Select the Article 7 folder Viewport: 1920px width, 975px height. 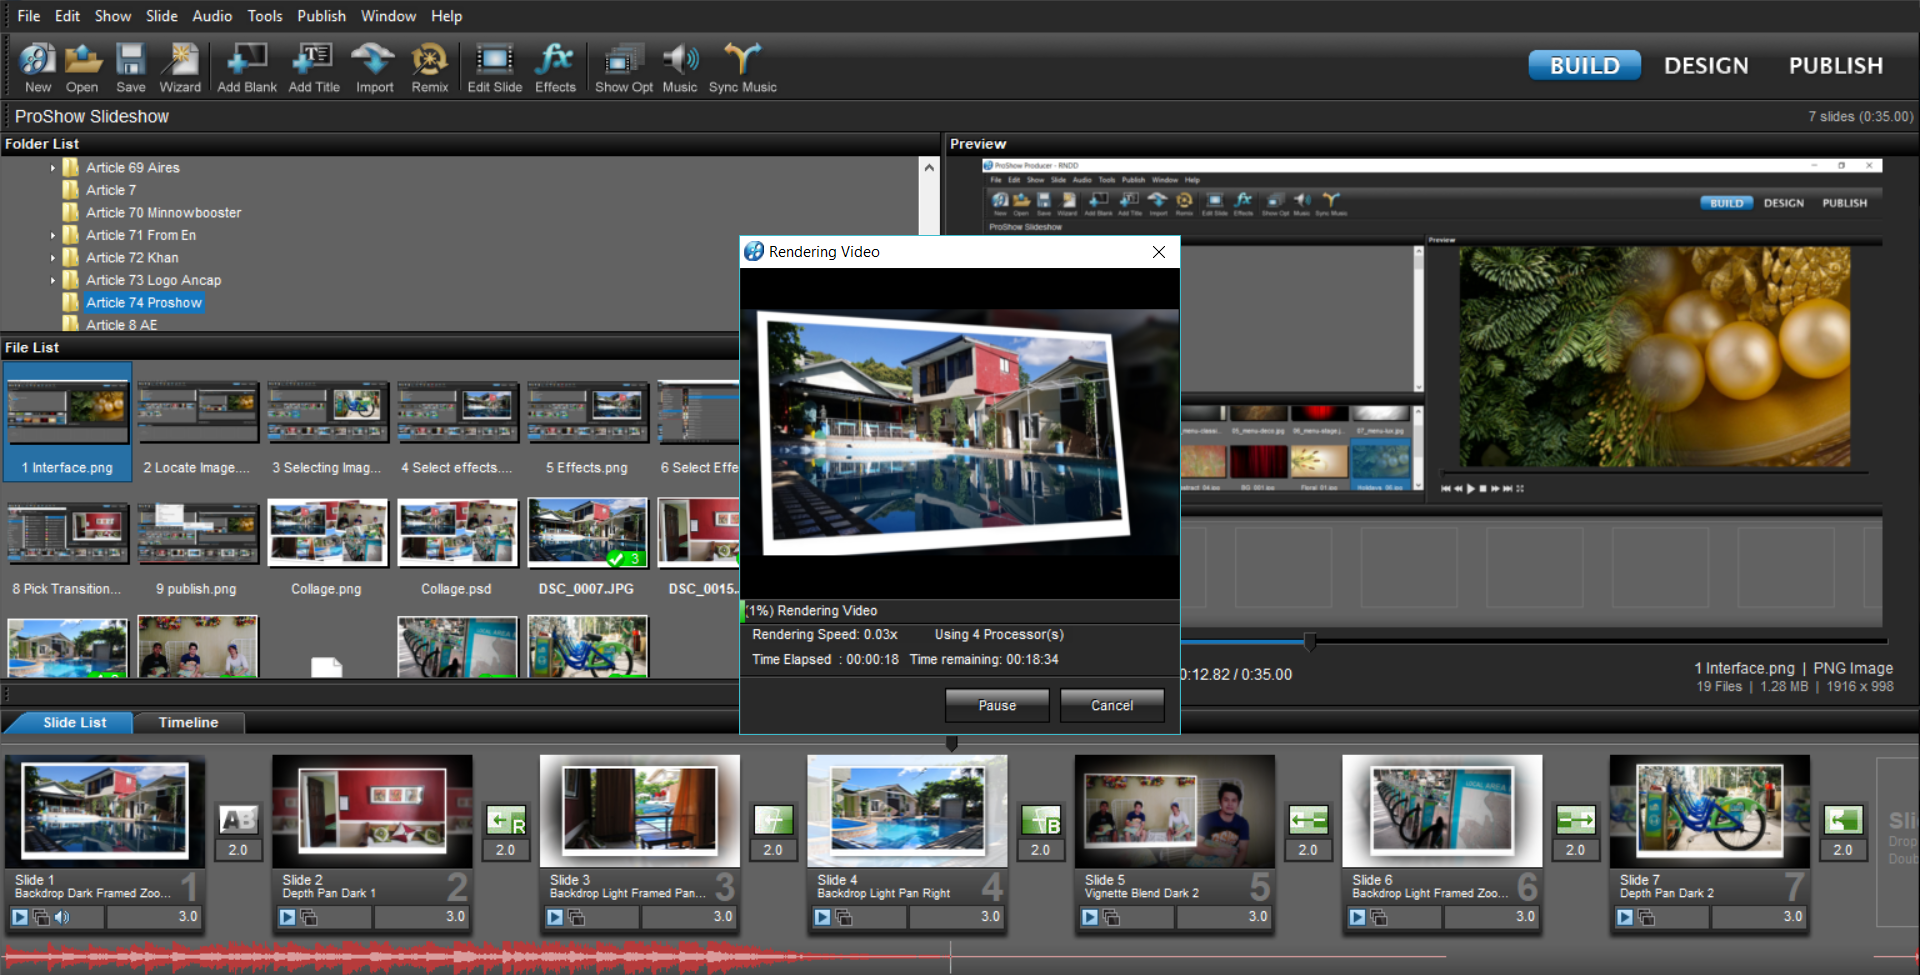(110, 190)
